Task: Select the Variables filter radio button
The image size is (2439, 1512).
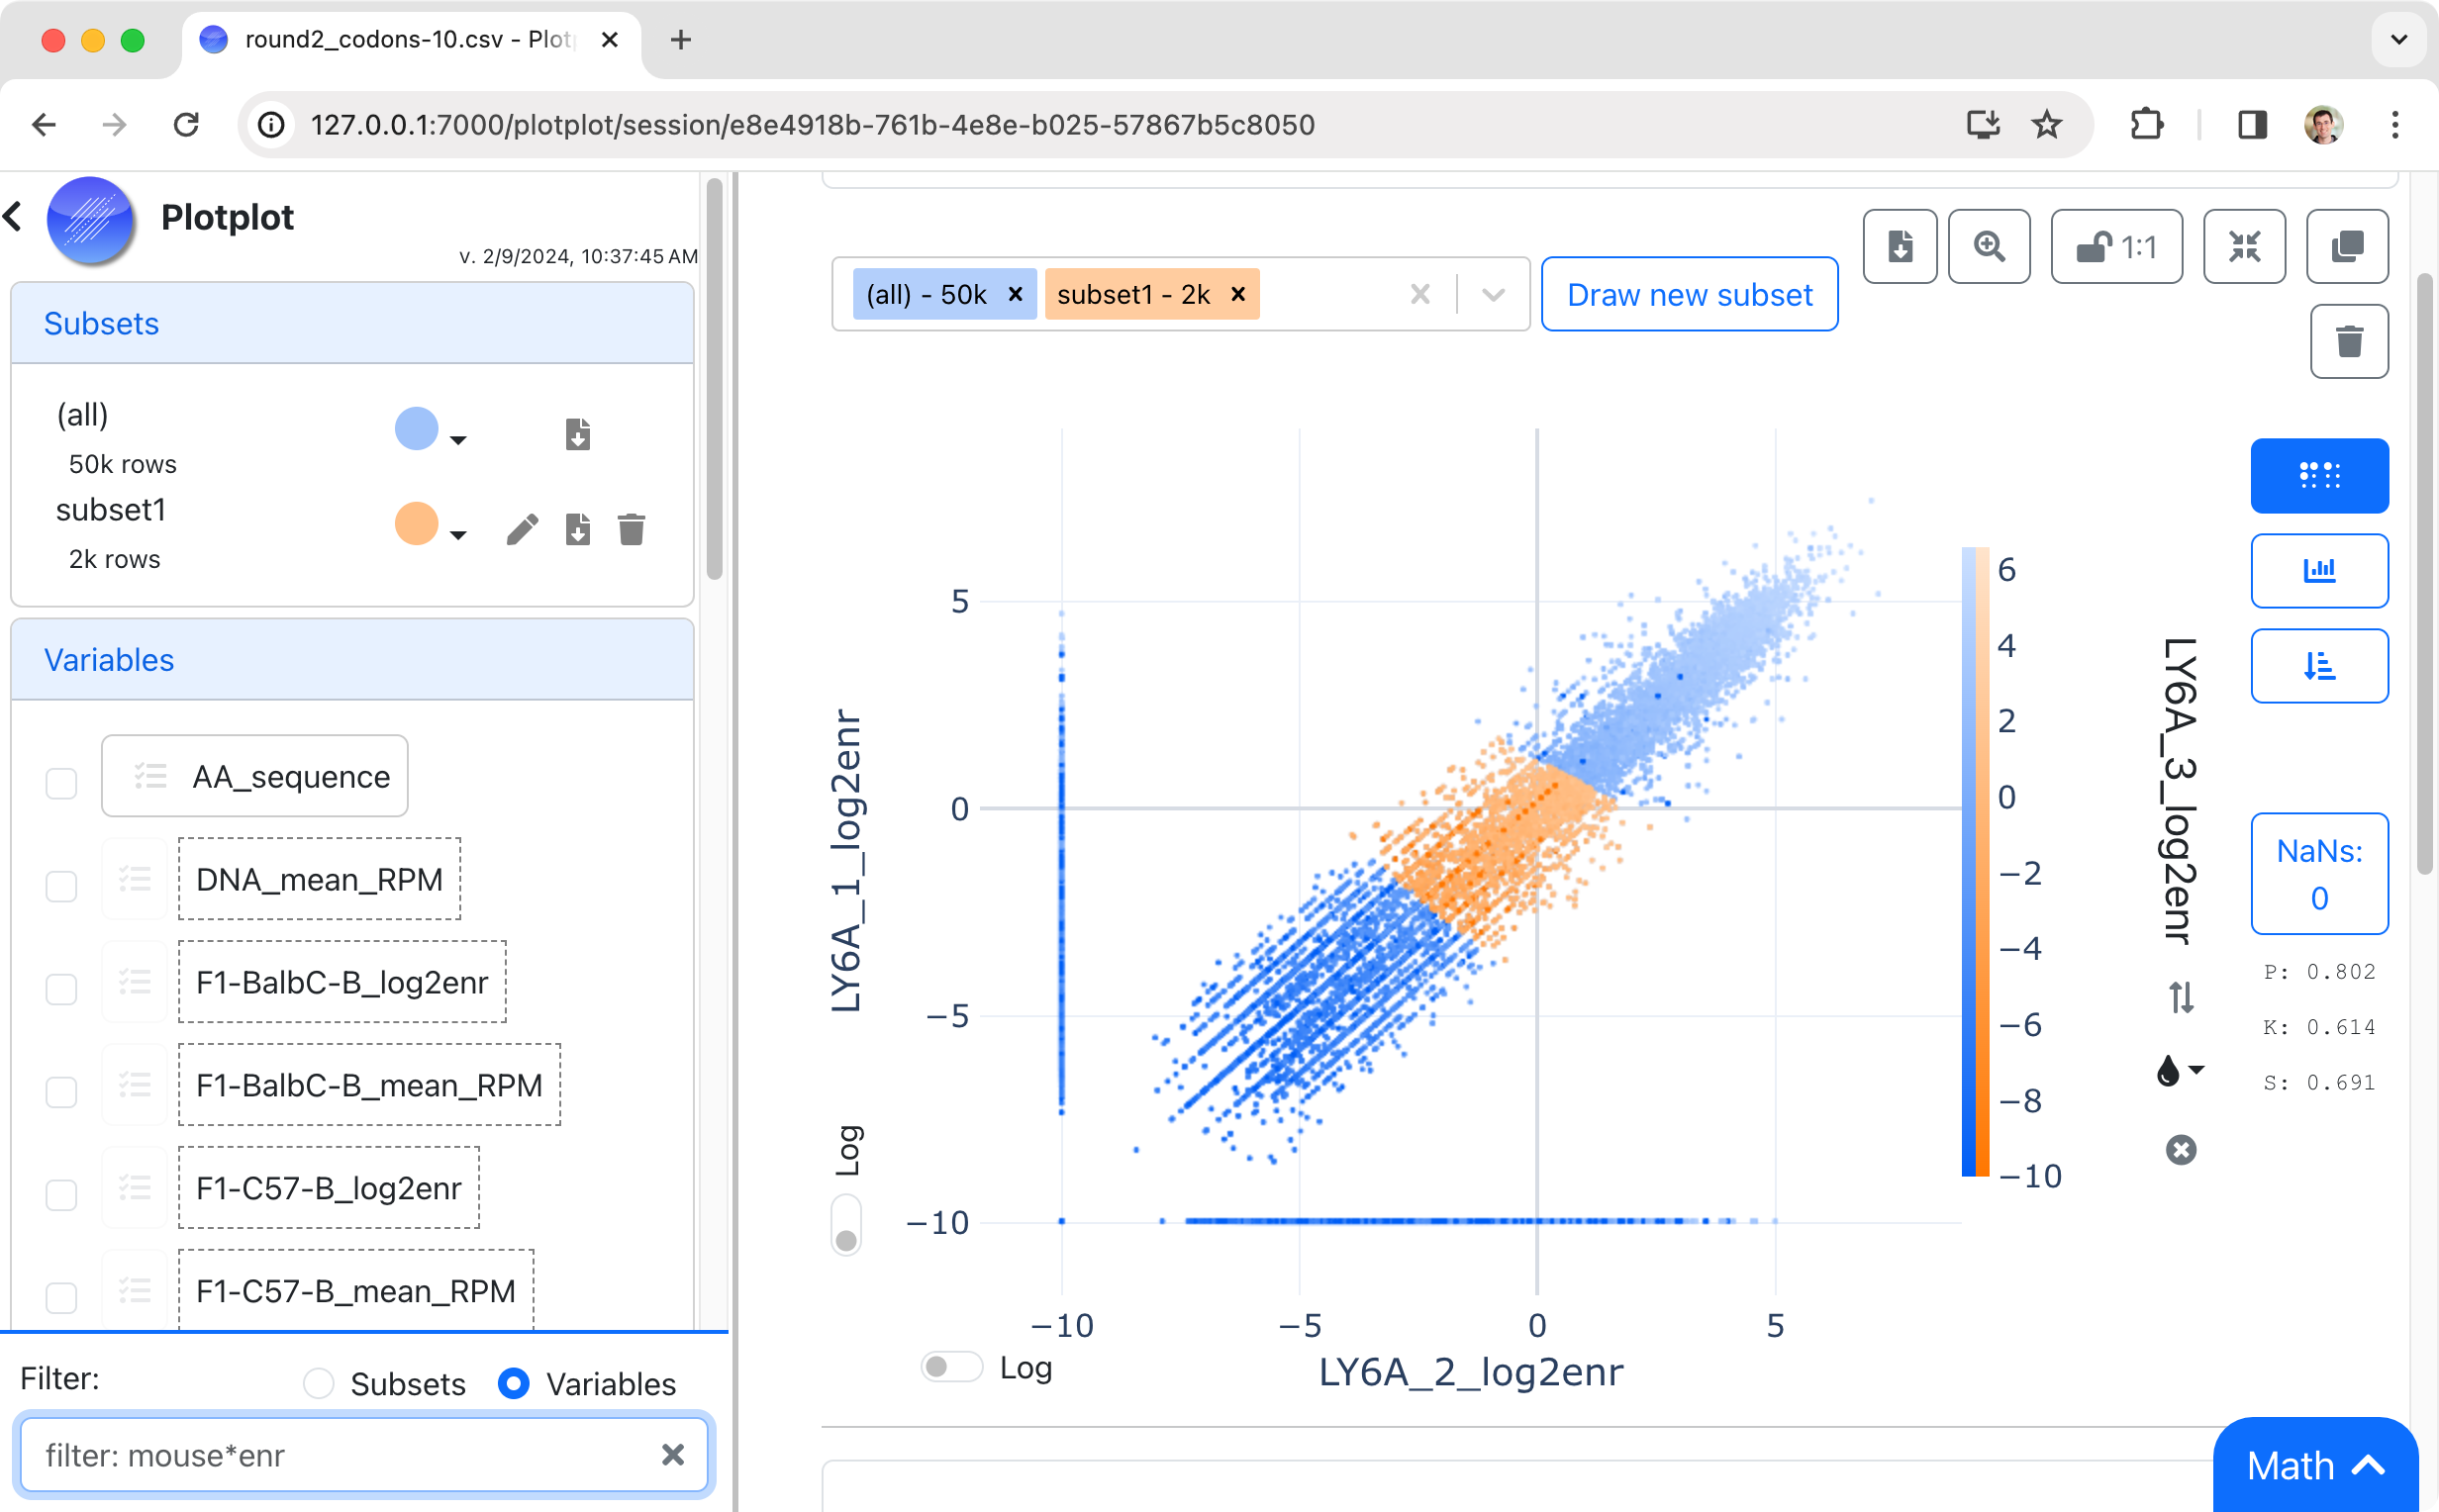Action: [x=514, y=1383]
